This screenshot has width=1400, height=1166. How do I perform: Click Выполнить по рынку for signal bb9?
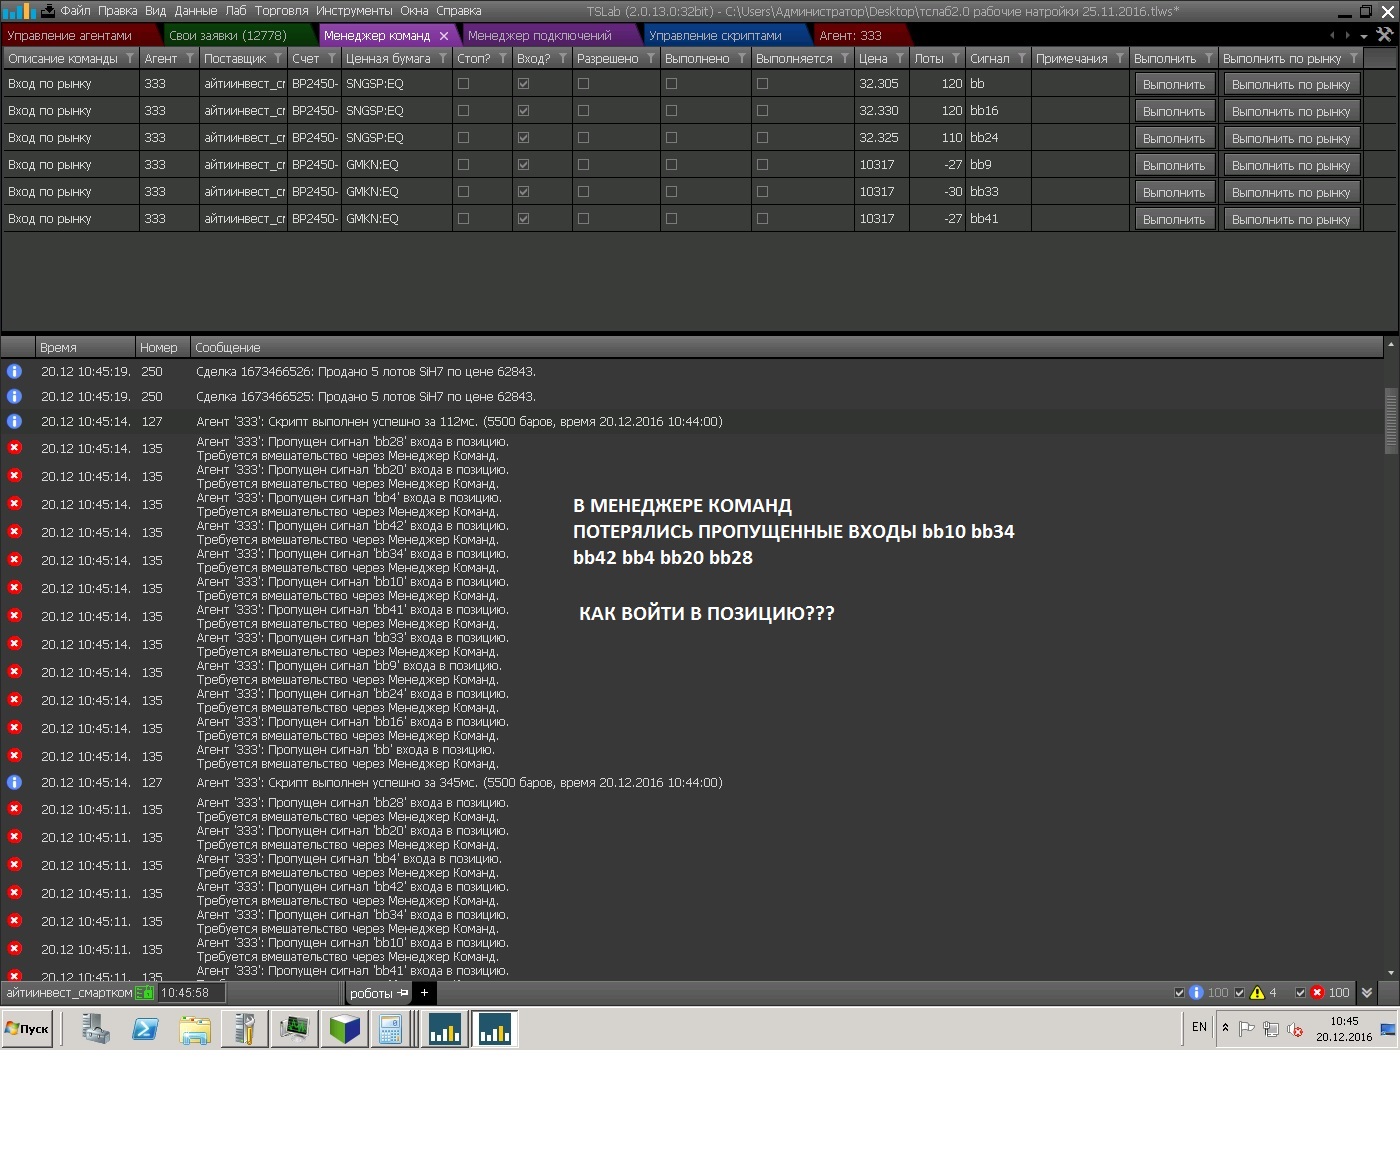click(1291, 165)
